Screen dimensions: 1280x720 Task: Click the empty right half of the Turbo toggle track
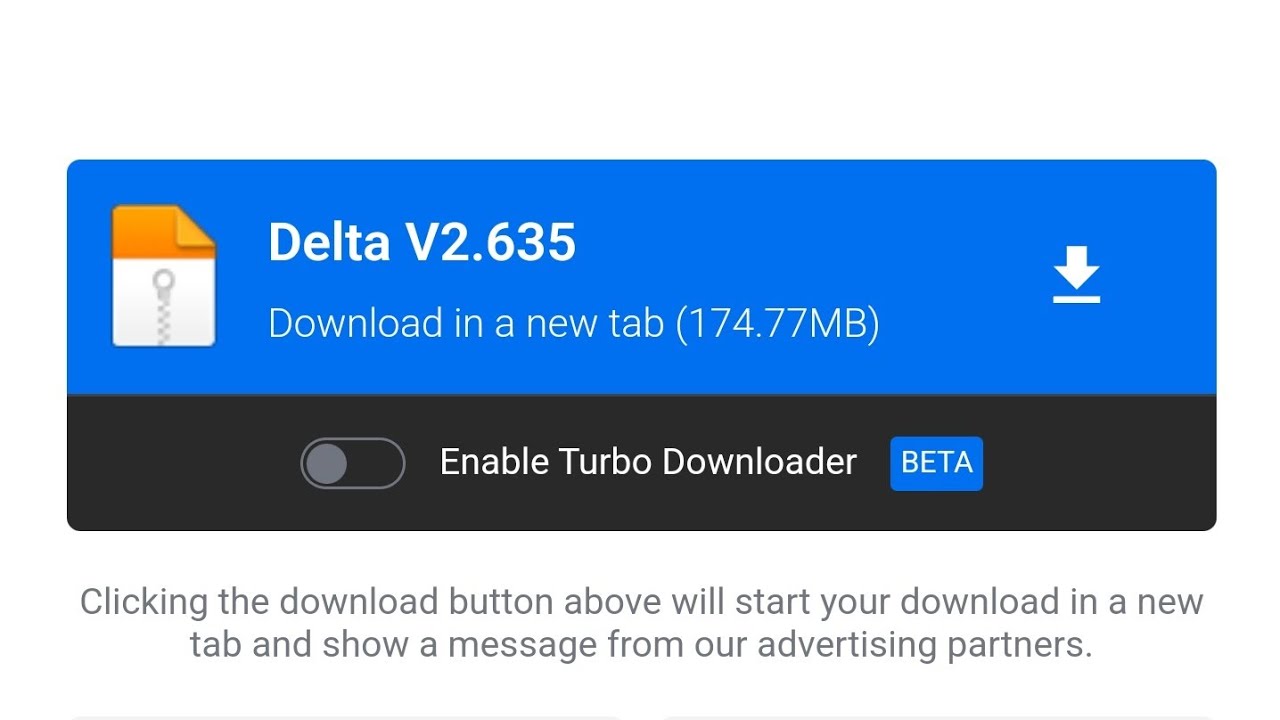click(x=377, y=463)
